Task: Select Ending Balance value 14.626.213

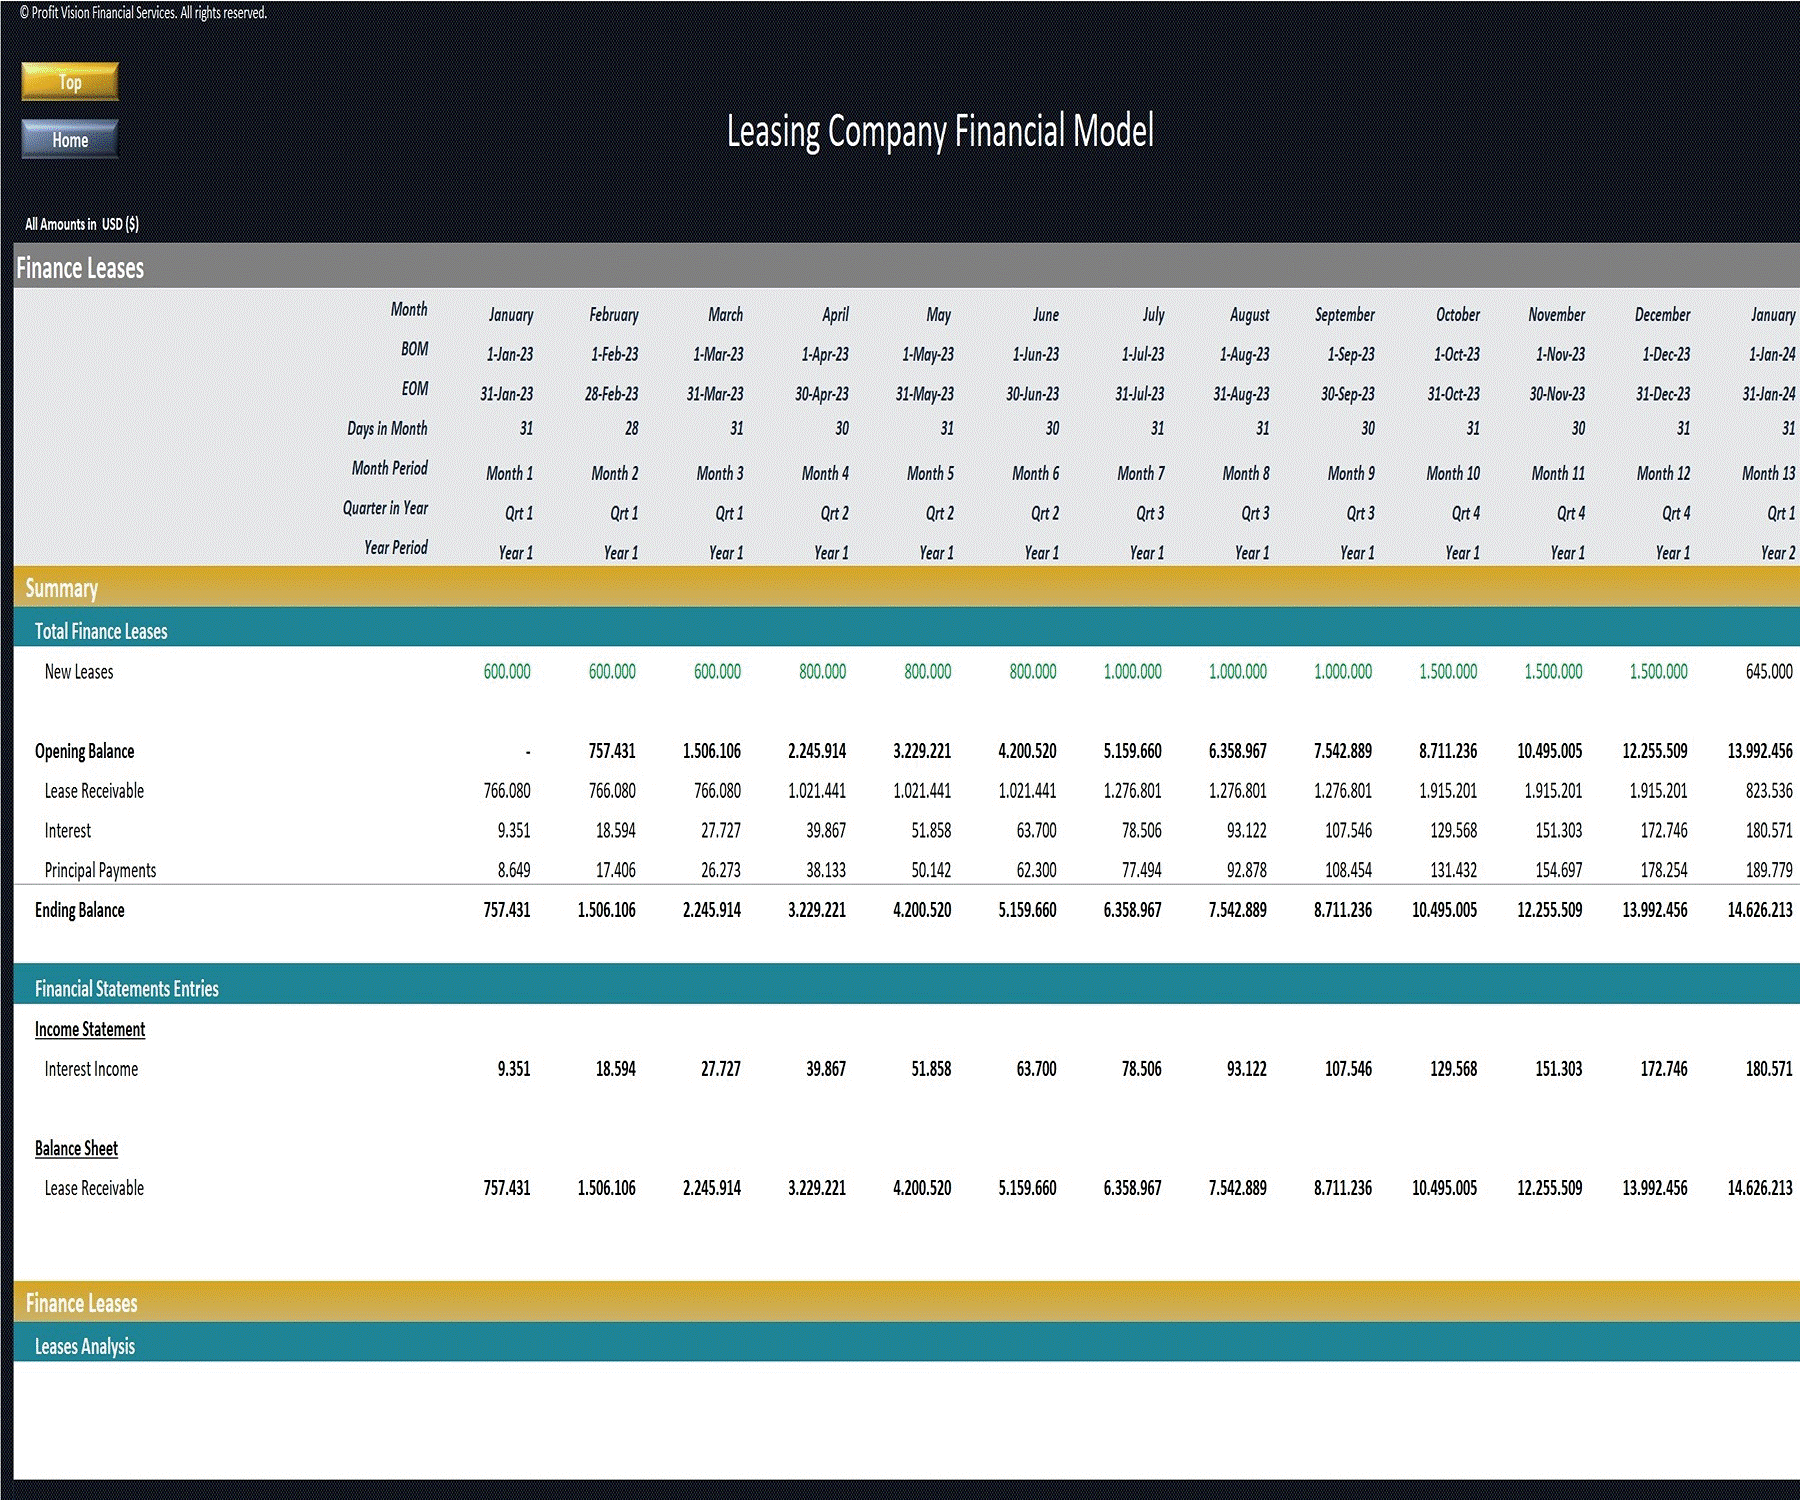Action: [1760, 910]
